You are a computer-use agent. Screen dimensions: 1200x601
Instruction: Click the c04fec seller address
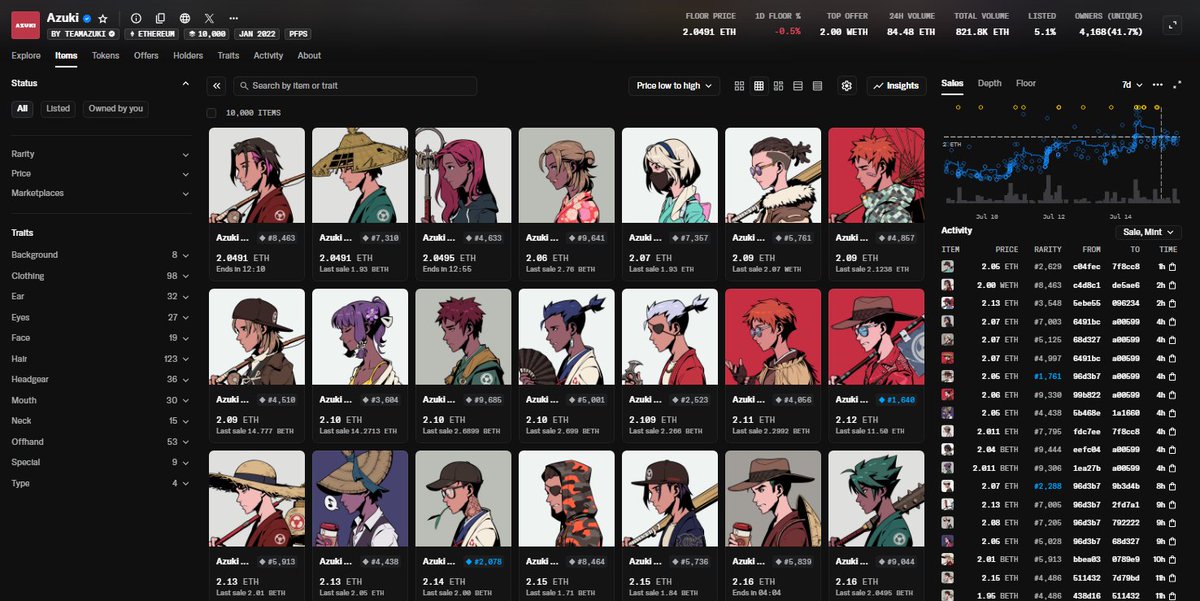point(1087,267)
